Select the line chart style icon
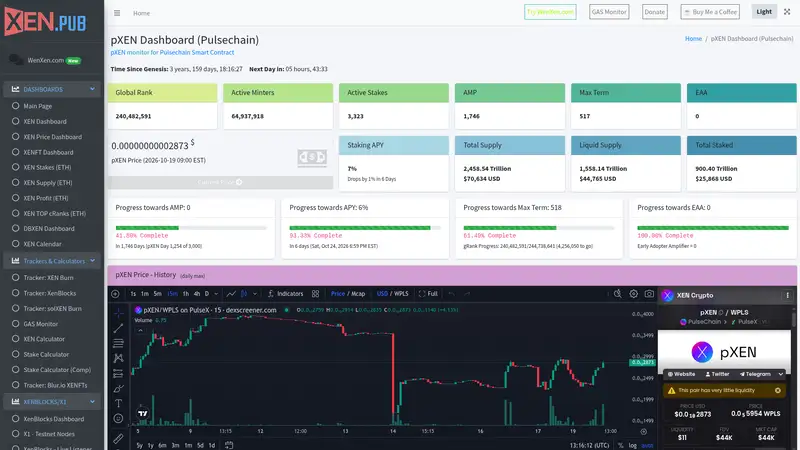The width and height of the screenshot is (800, 450). (x=231, y=294)
